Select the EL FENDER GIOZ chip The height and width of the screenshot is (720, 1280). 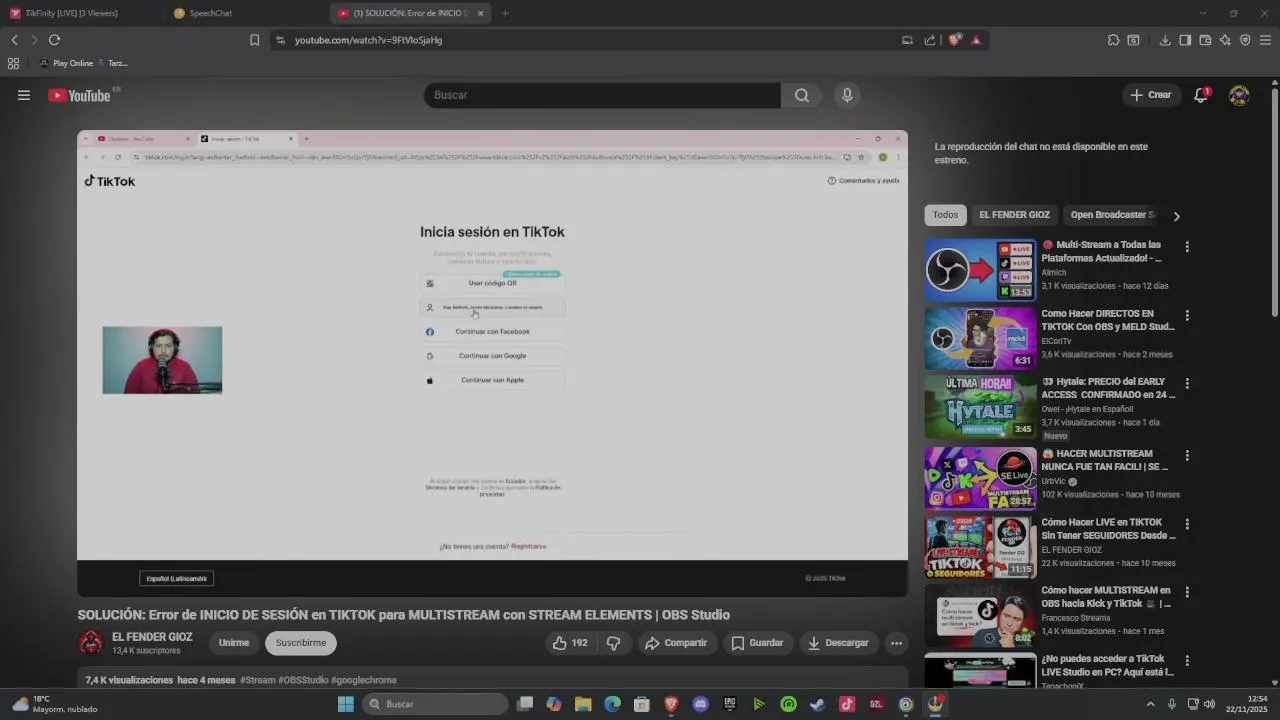[x=1014, y=215]
